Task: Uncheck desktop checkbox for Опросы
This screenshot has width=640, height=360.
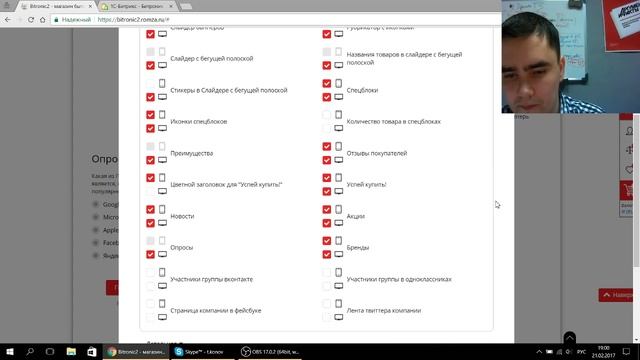Action: click(150, 255)
